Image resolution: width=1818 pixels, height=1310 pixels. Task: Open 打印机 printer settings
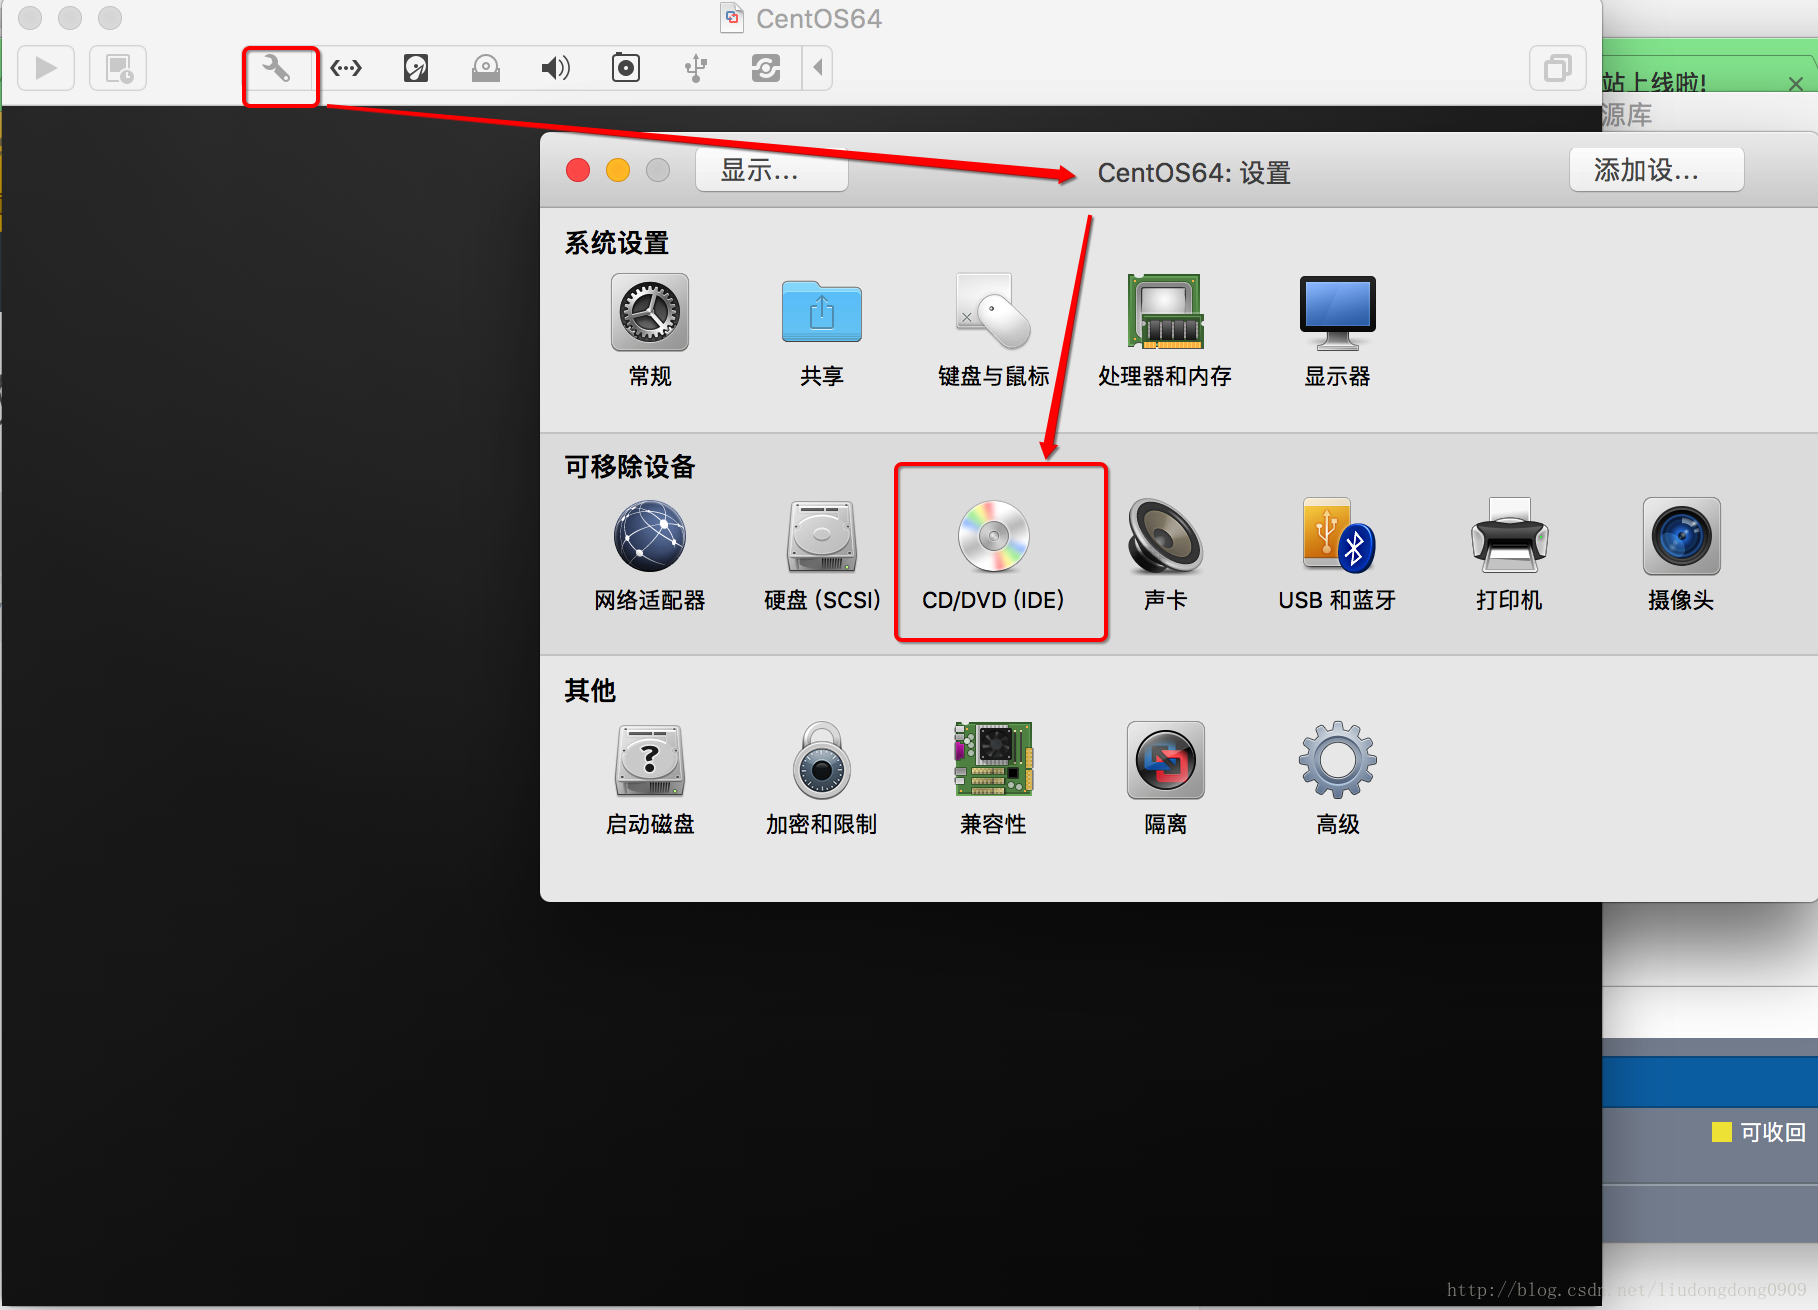1510,556
